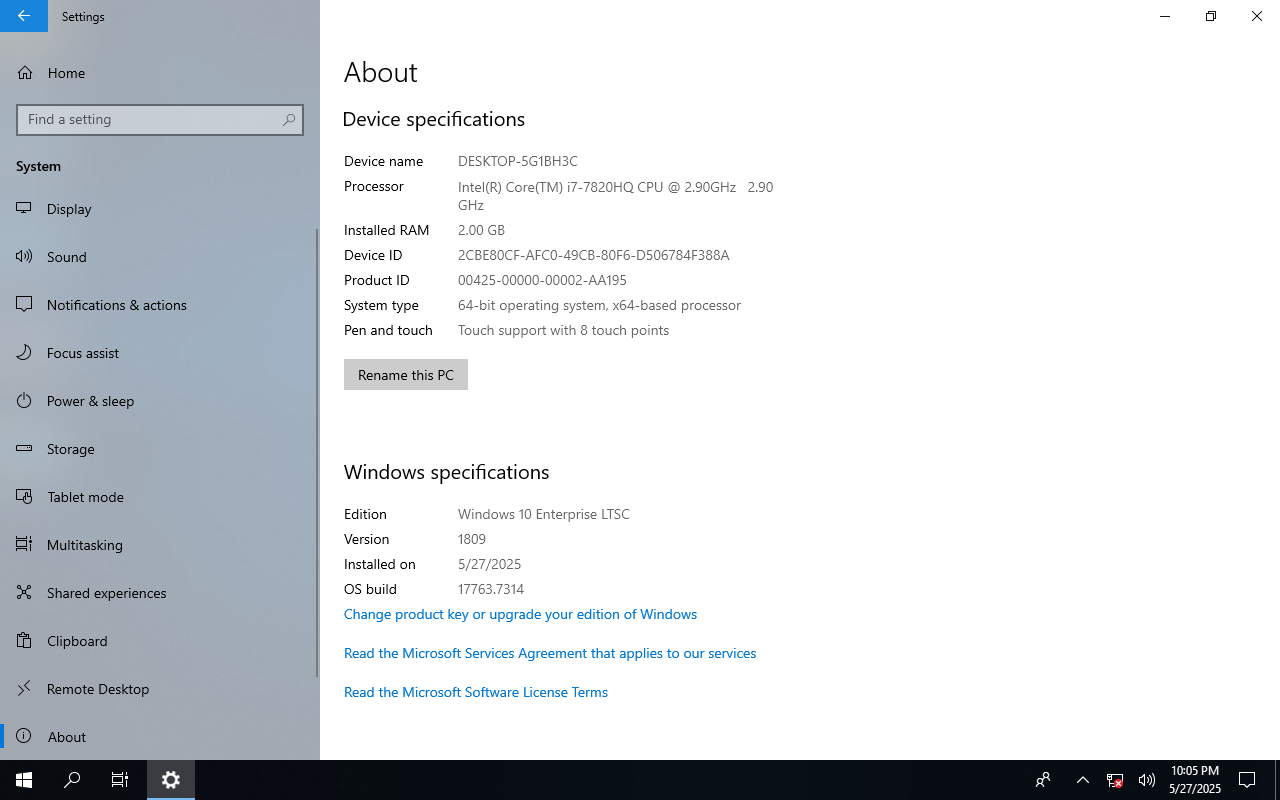This screenshot has height=800, width=1280.
Task: Open the Windows Start menu
Action: pyautogui.click(x=24, y=780)
